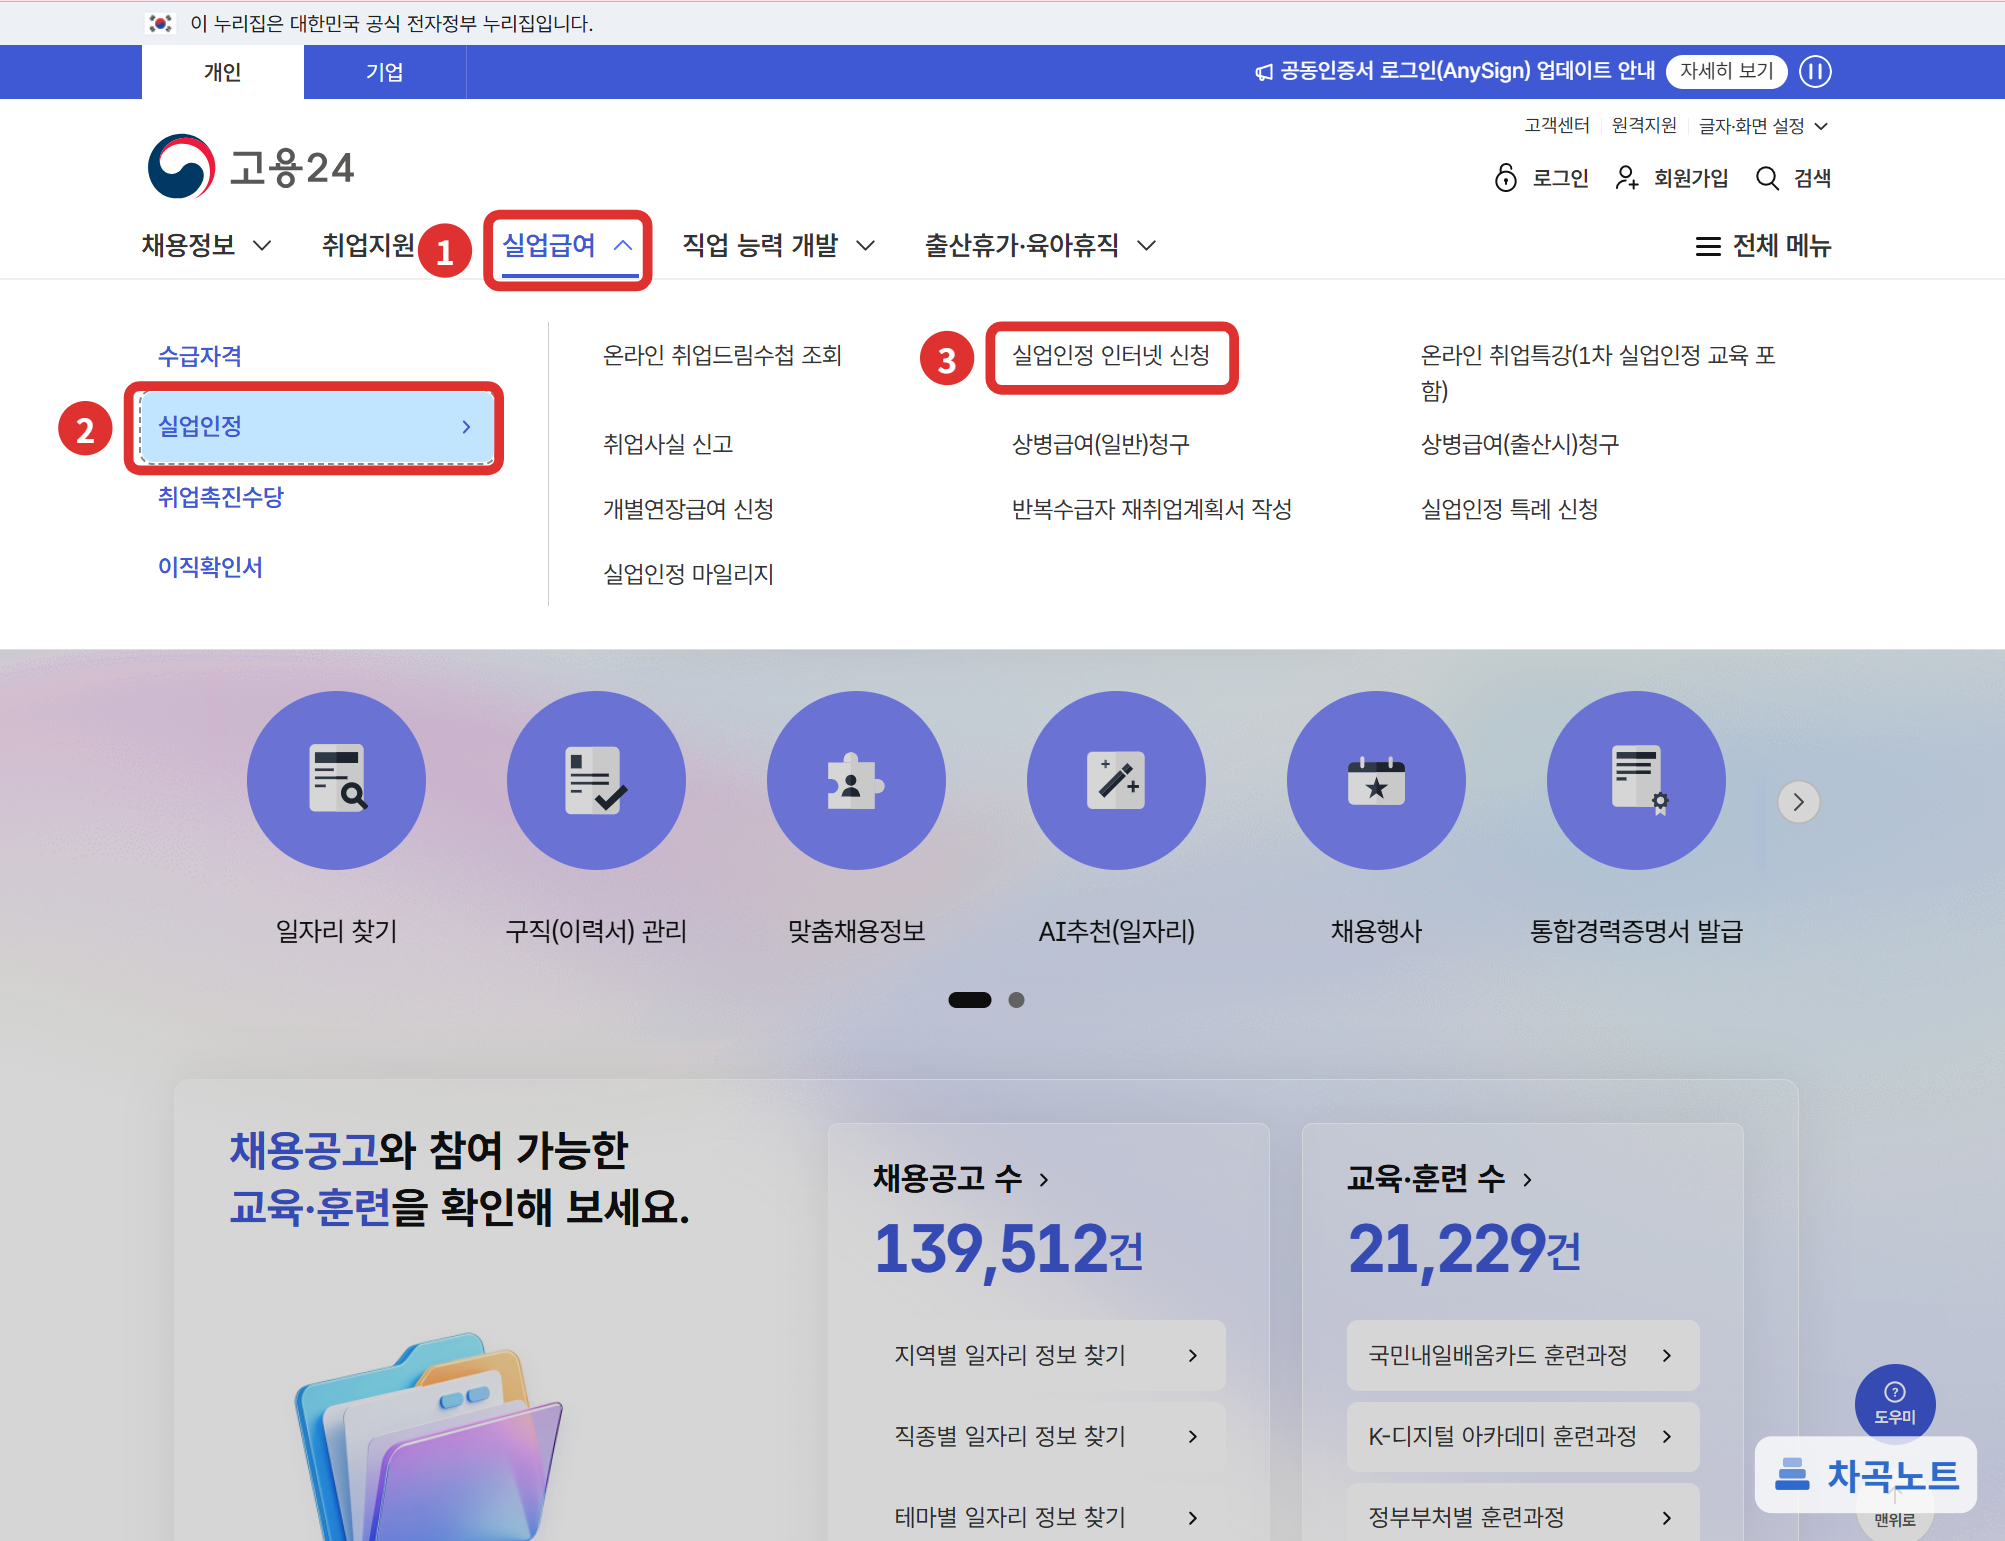The width and height of the screenshot is (2005, 1541).
Task: Click the 자세히 보기 button
Action: click(1726, 71)
